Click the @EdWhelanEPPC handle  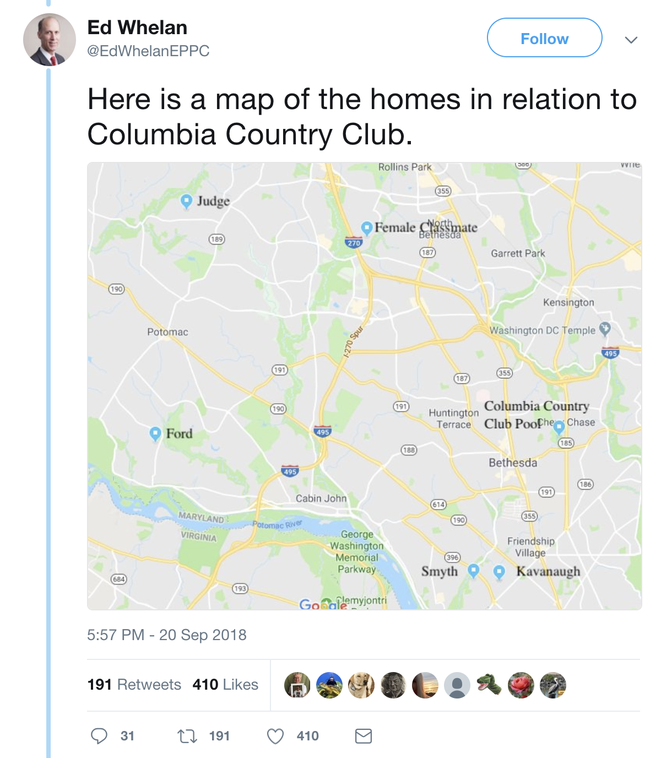point(149,51)
